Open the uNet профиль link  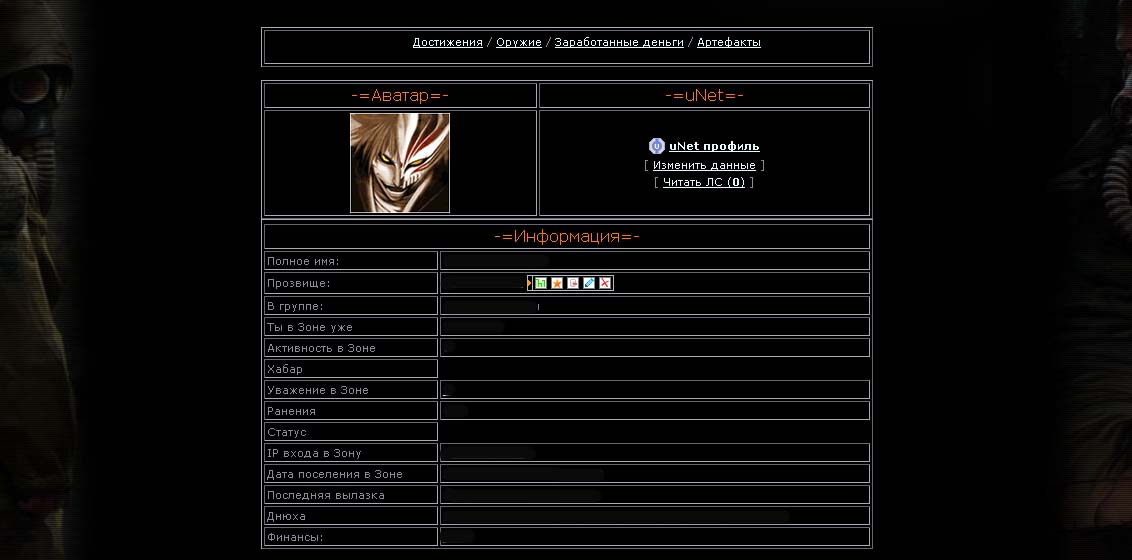(x=714, y=146)
